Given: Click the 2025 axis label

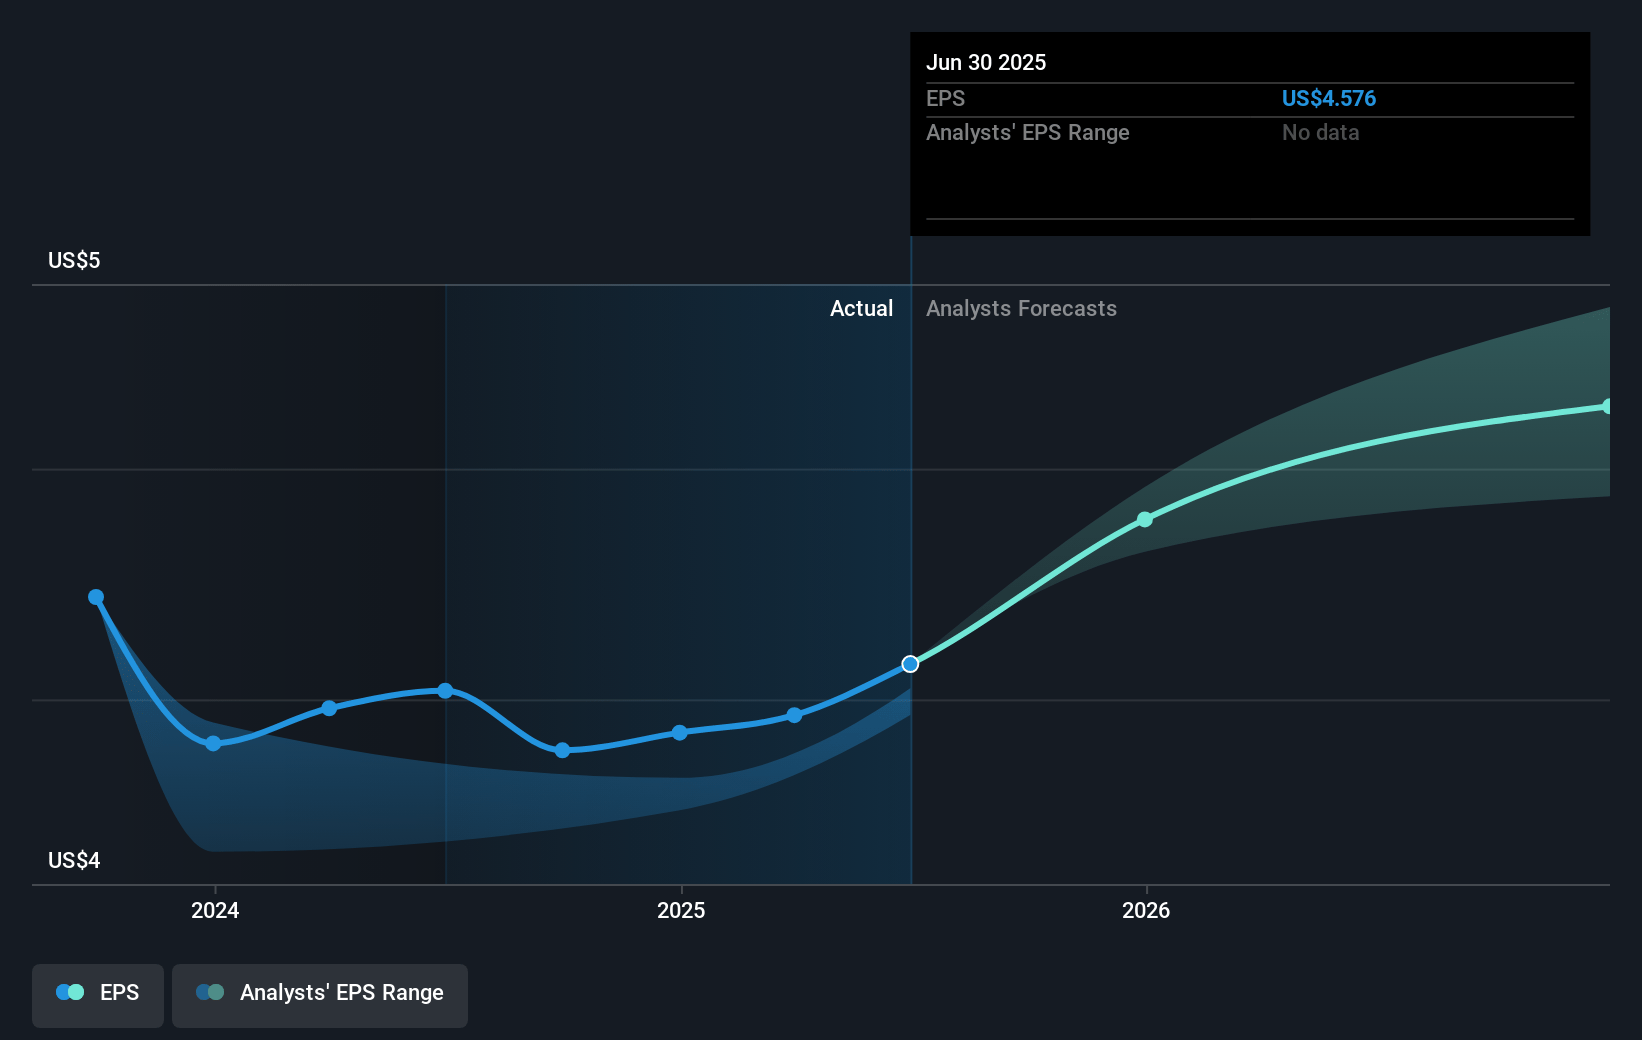Looking at the screenshot, I should click(x=681, y=910).
